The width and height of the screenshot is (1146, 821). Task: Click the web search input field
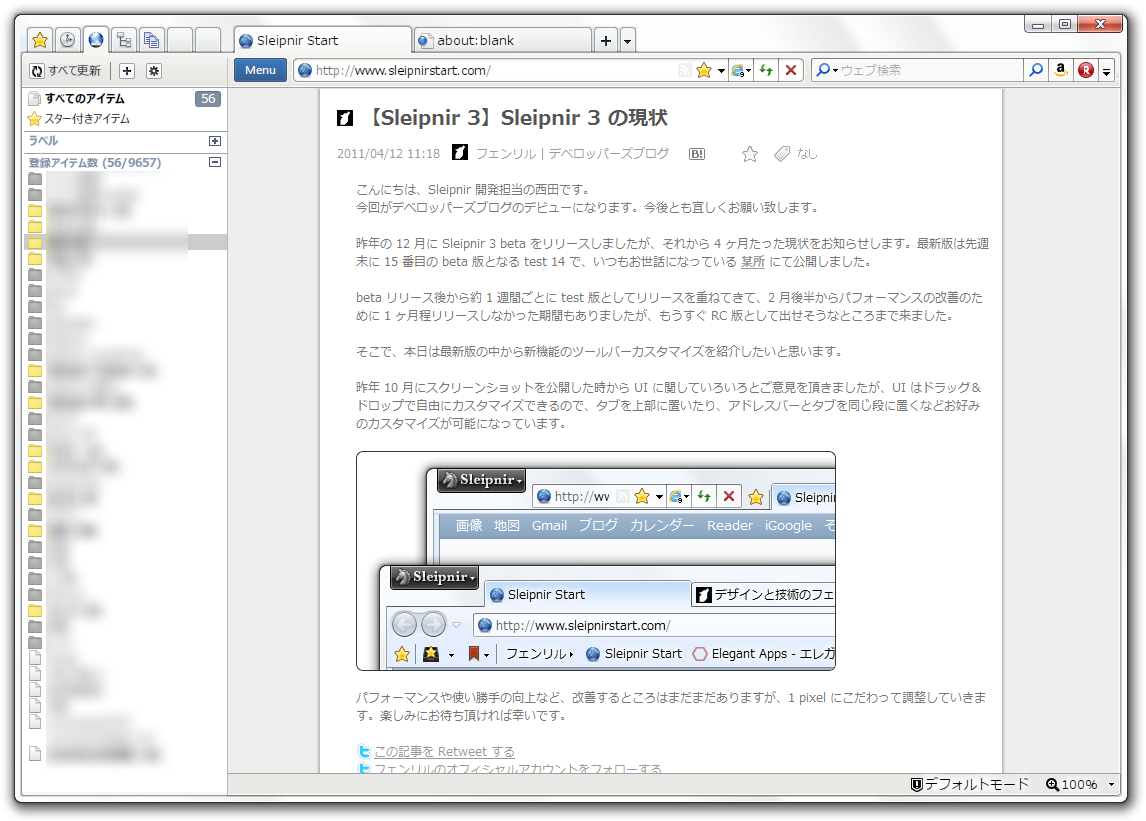[x=930, y=70]
